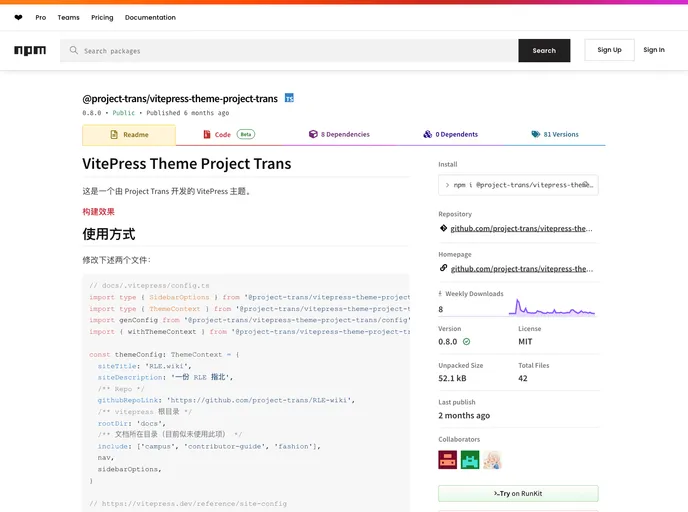Click the 52.1 kB unpacked size value

tap(452, 378)
